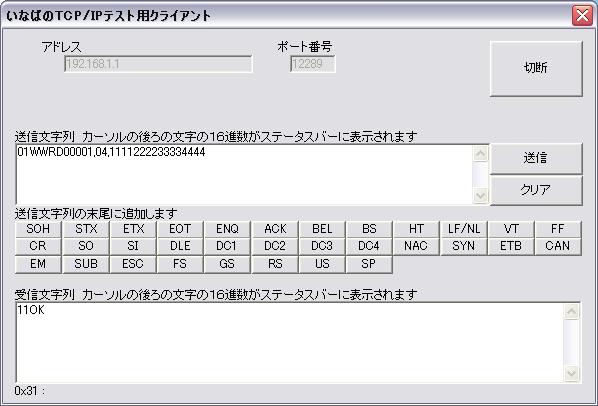This screenshot has height=406, width=598.
Task: Append the LF/NL line feed character
Action: (x=463, y=229)
